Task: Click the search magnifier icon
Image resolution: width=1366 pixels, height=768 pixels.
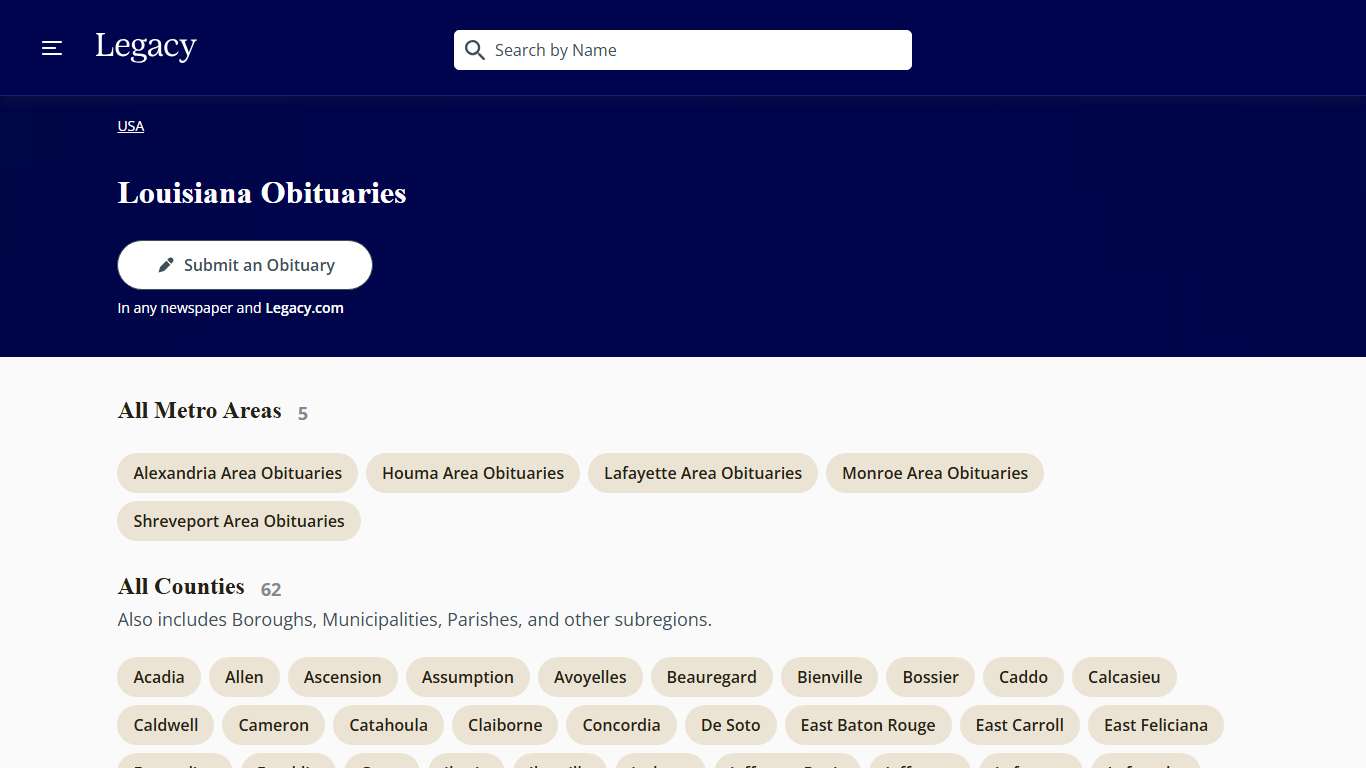Action: point(475,50)
